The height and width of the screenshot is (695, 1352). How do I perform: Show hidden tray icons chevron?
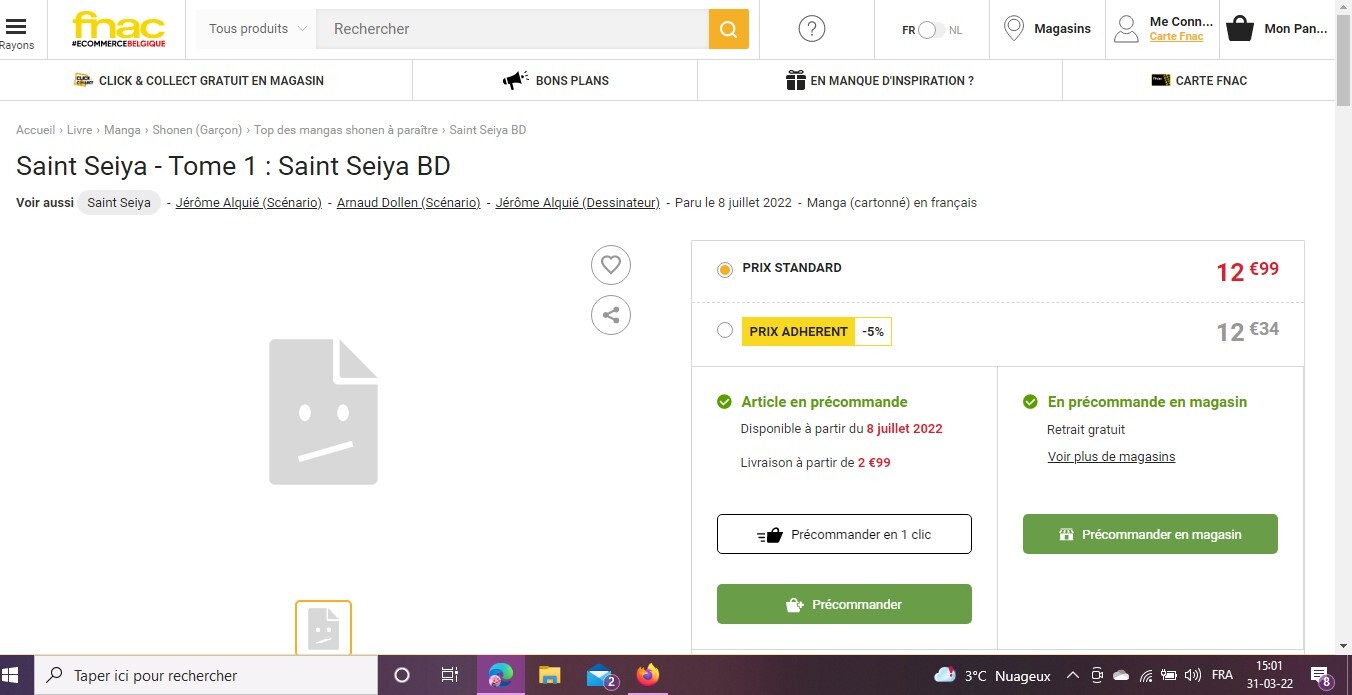coord(1072,676)
